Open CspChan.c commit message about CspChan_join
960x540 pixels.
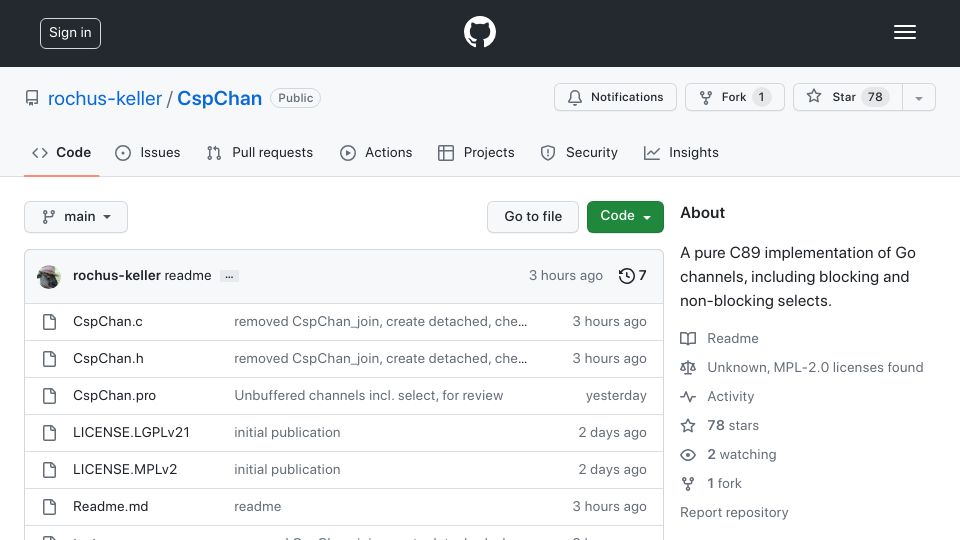pyautogui.click(x=380, y=321)
